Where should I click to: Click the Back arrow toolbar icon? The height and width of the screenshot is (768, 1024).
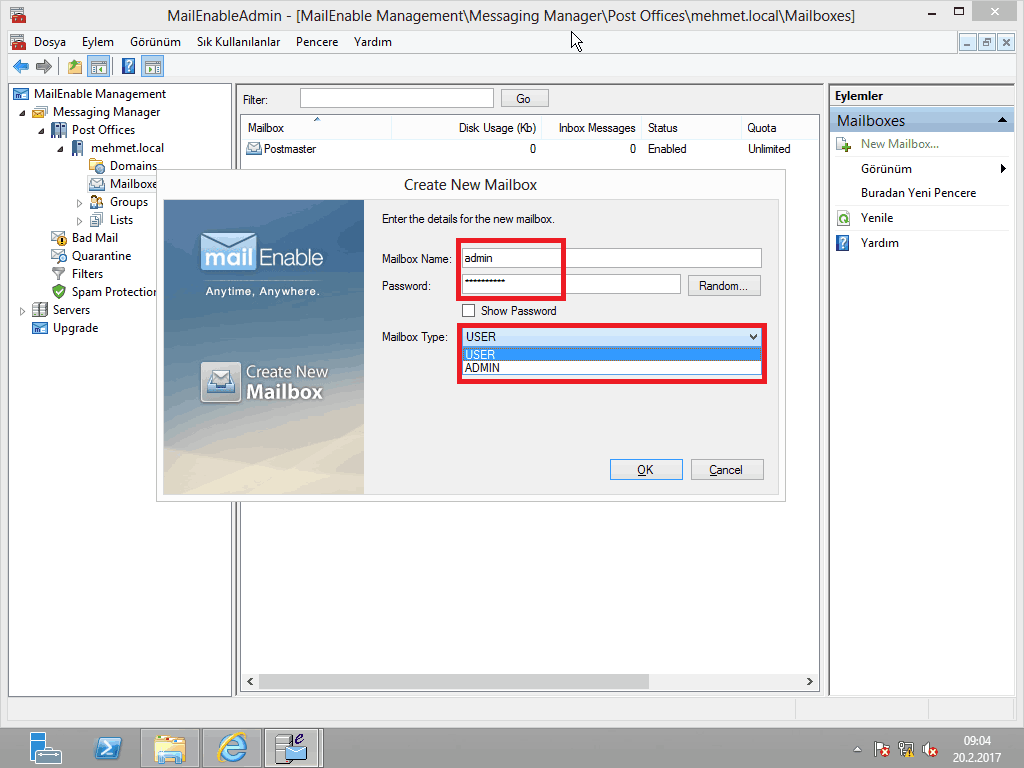[x=21, y=67]
